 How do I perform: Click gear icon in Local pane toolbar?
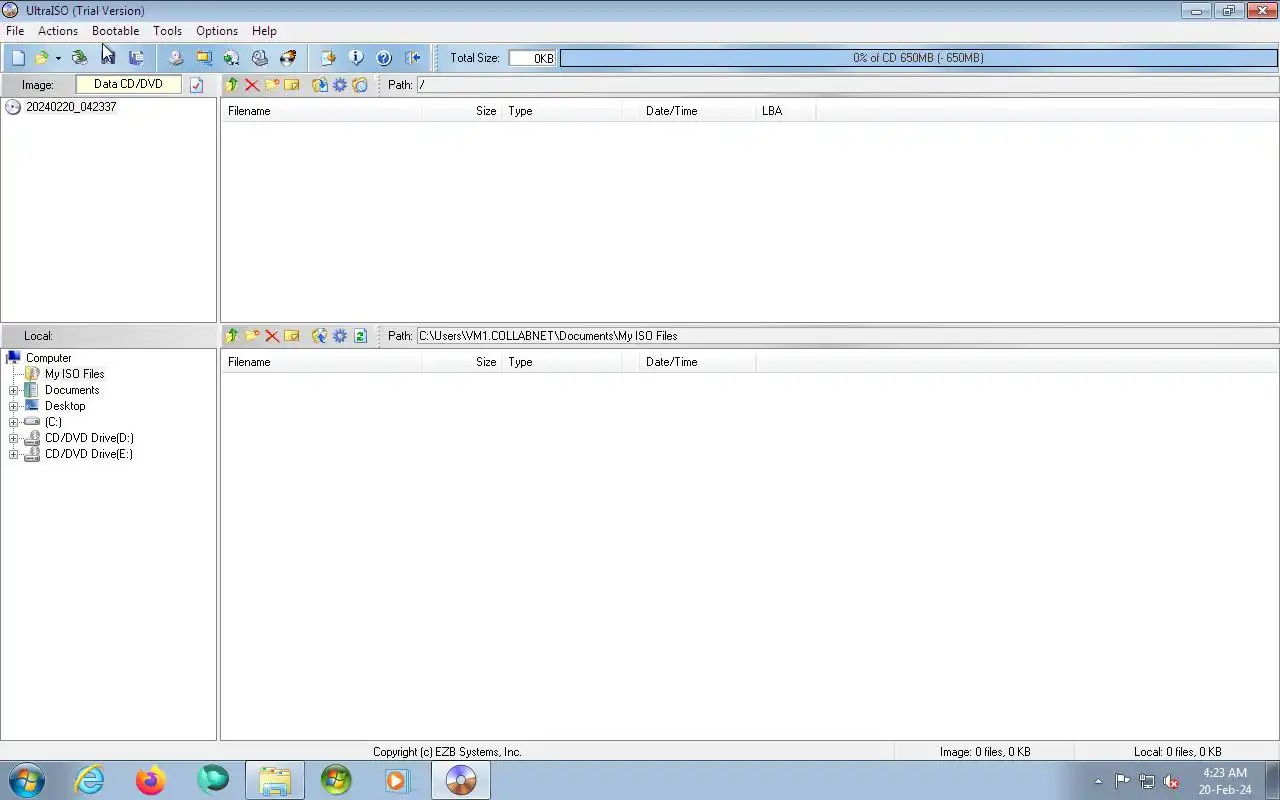coord(340,336)
